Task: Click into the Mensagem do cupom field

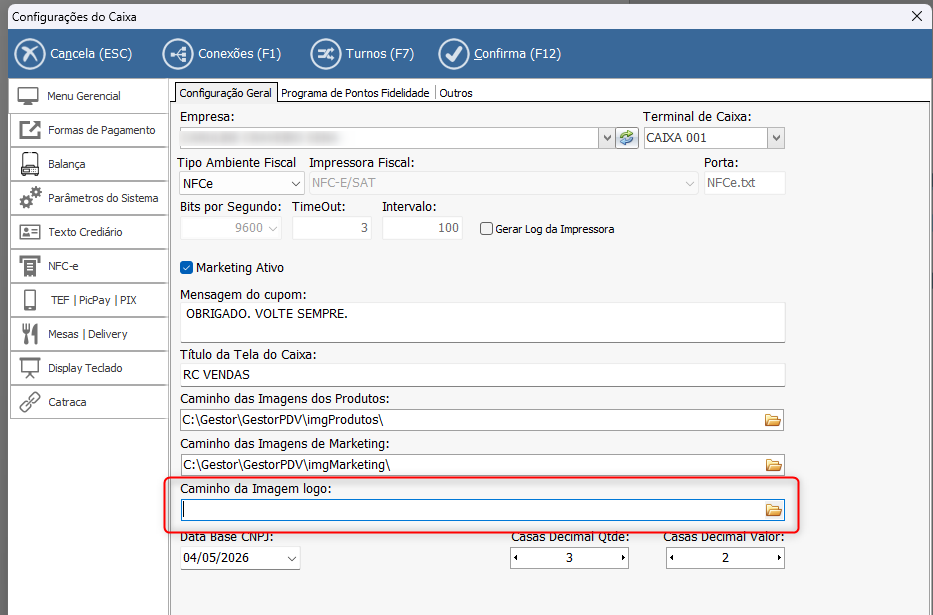Action: point(480,322)
